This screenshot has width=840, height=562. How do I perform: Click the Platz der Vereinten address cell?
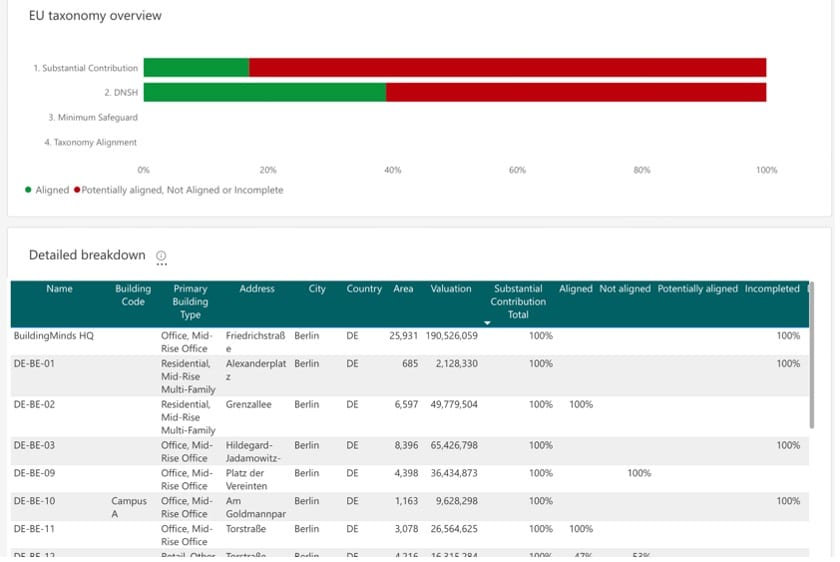click(246, 479)
